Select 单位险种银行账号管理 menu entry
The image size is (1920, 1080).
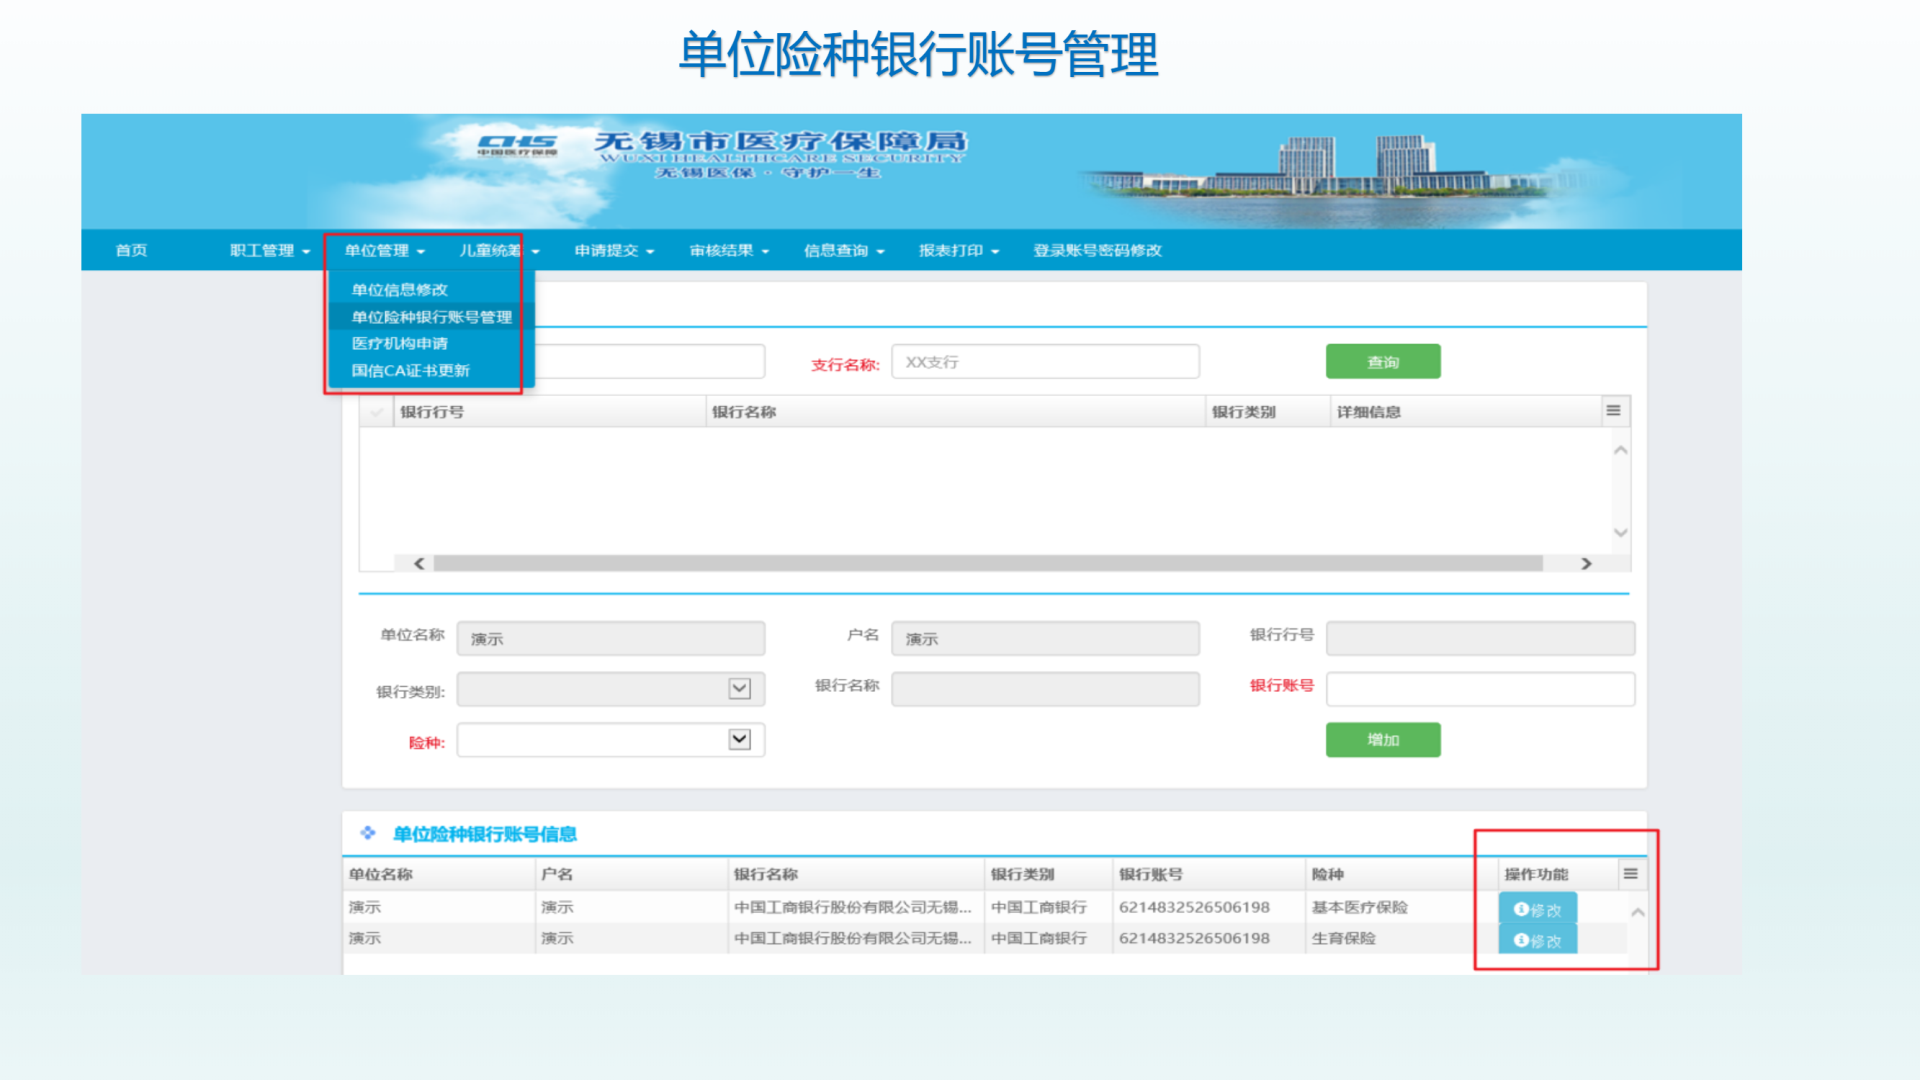point(431,317)
